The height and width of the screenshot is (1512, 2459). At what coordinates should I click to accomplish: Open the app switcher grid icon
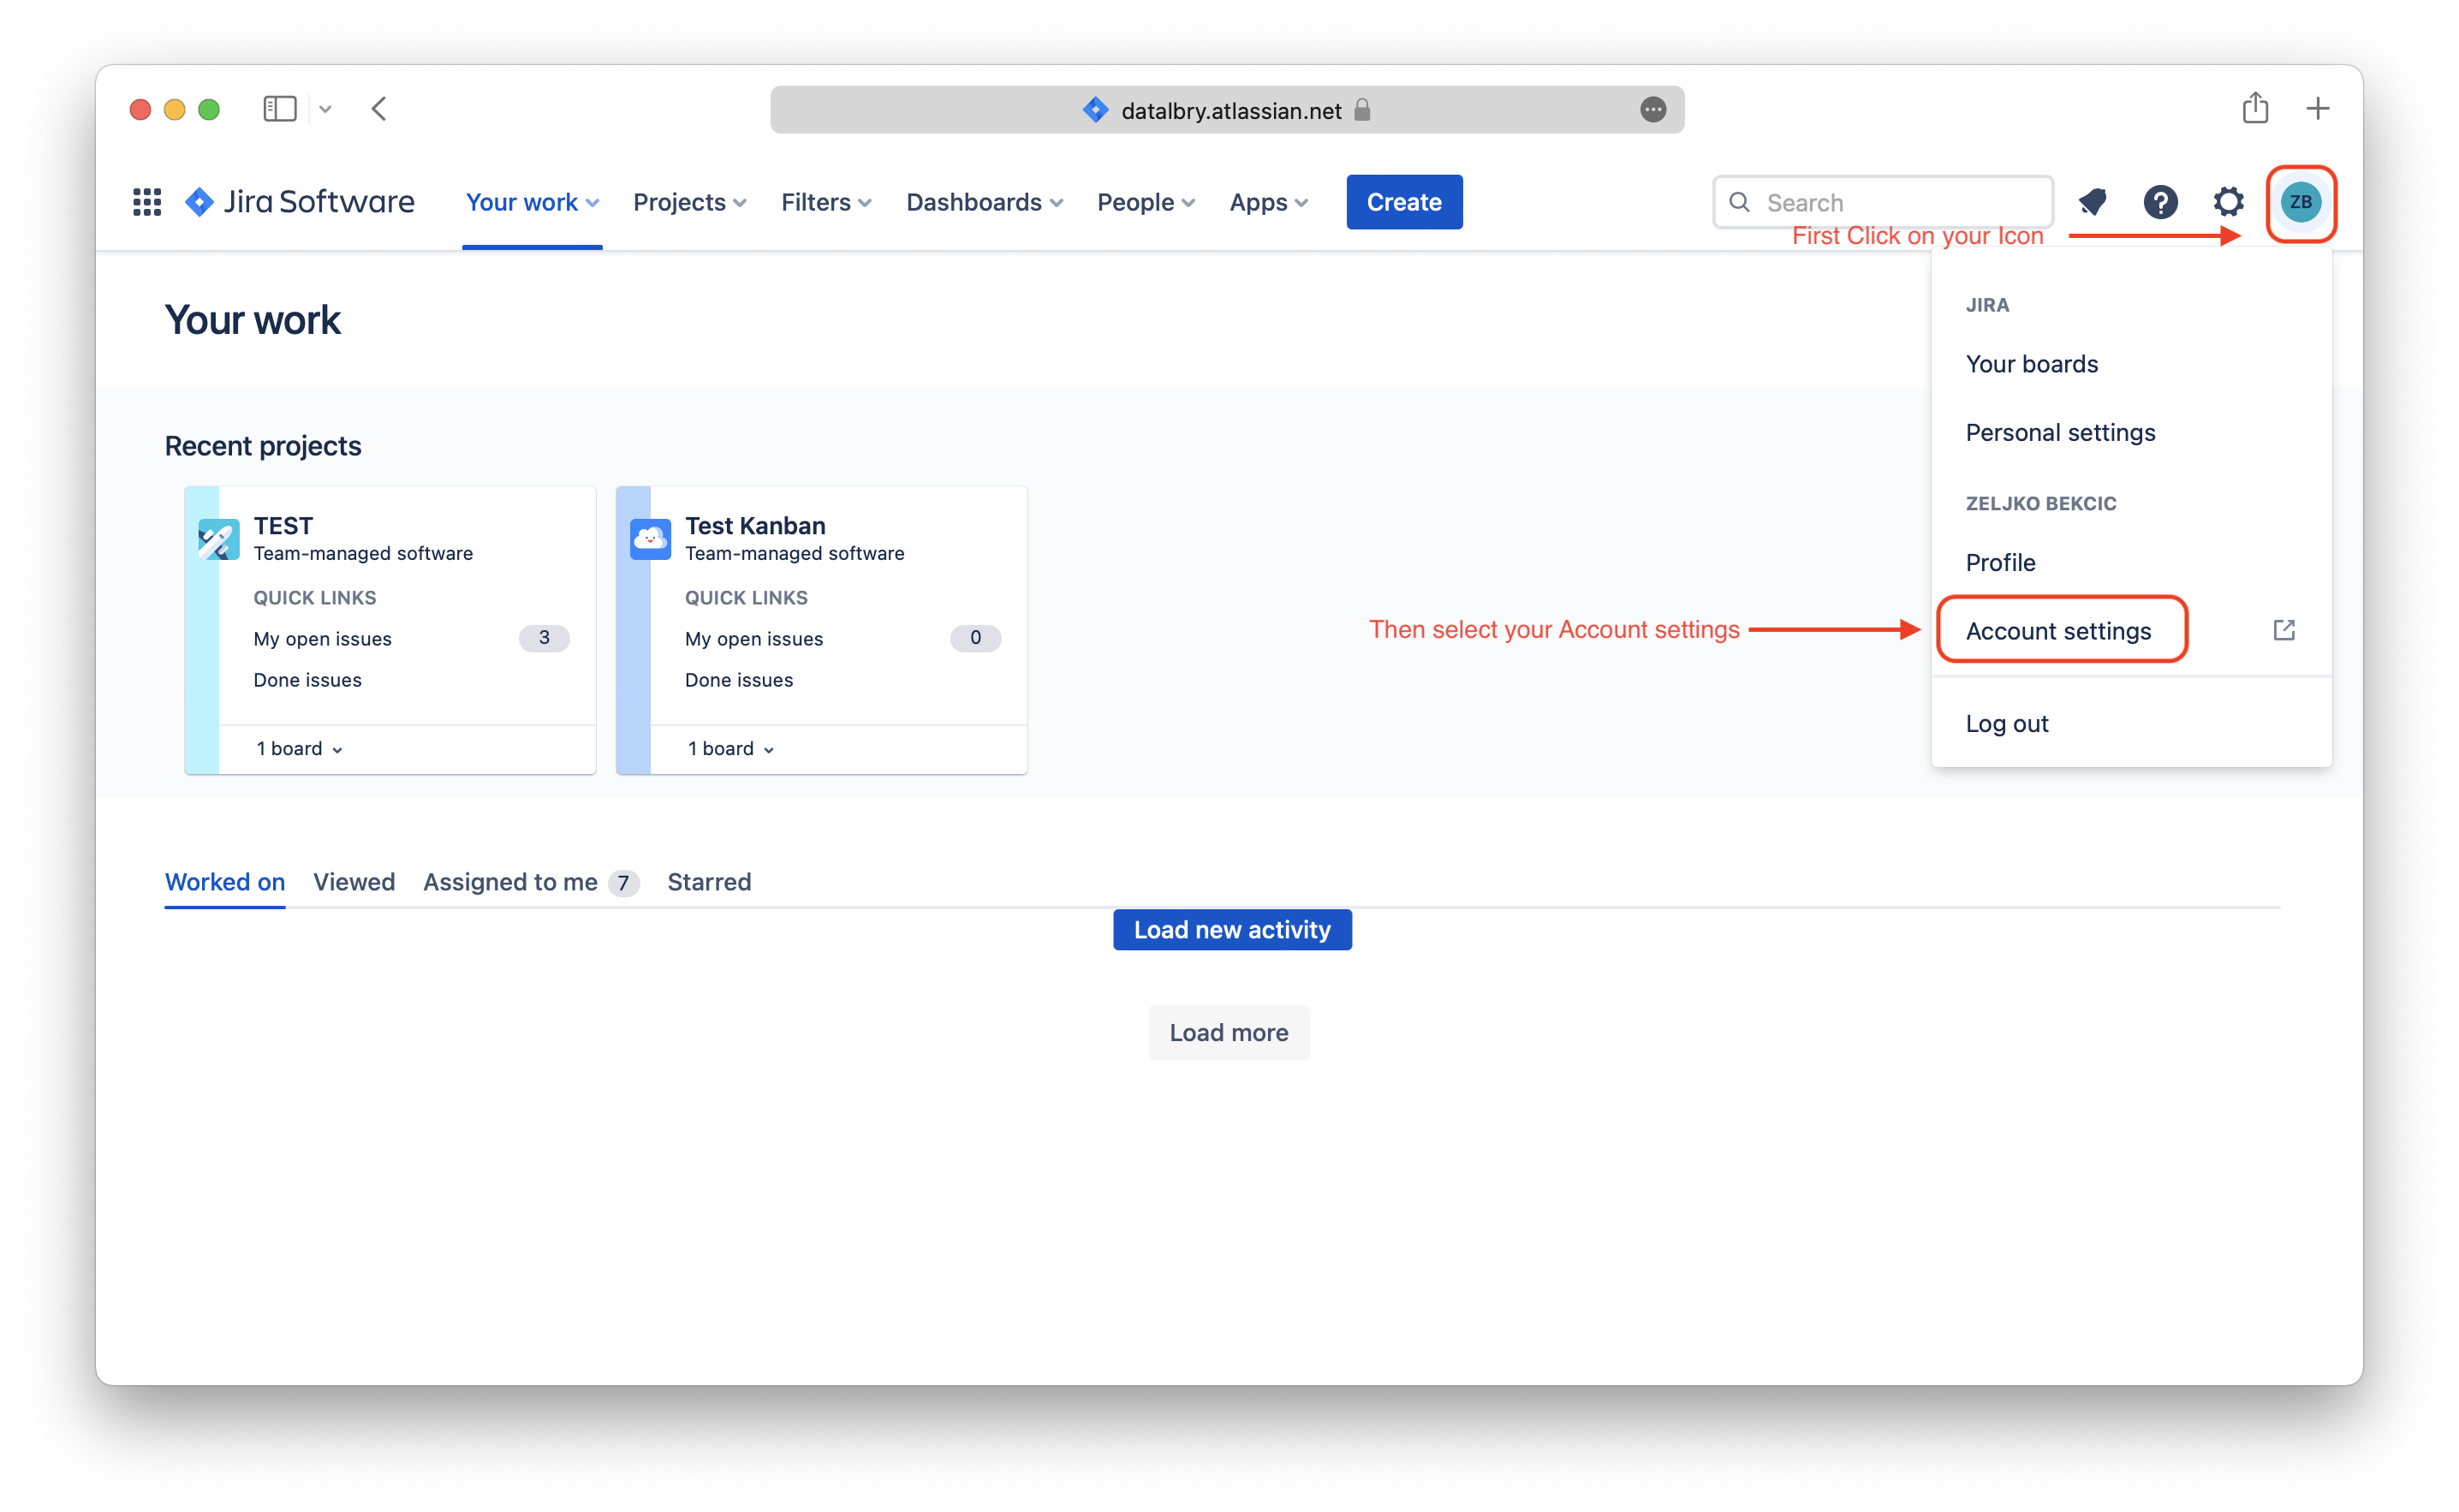[147, 202]
